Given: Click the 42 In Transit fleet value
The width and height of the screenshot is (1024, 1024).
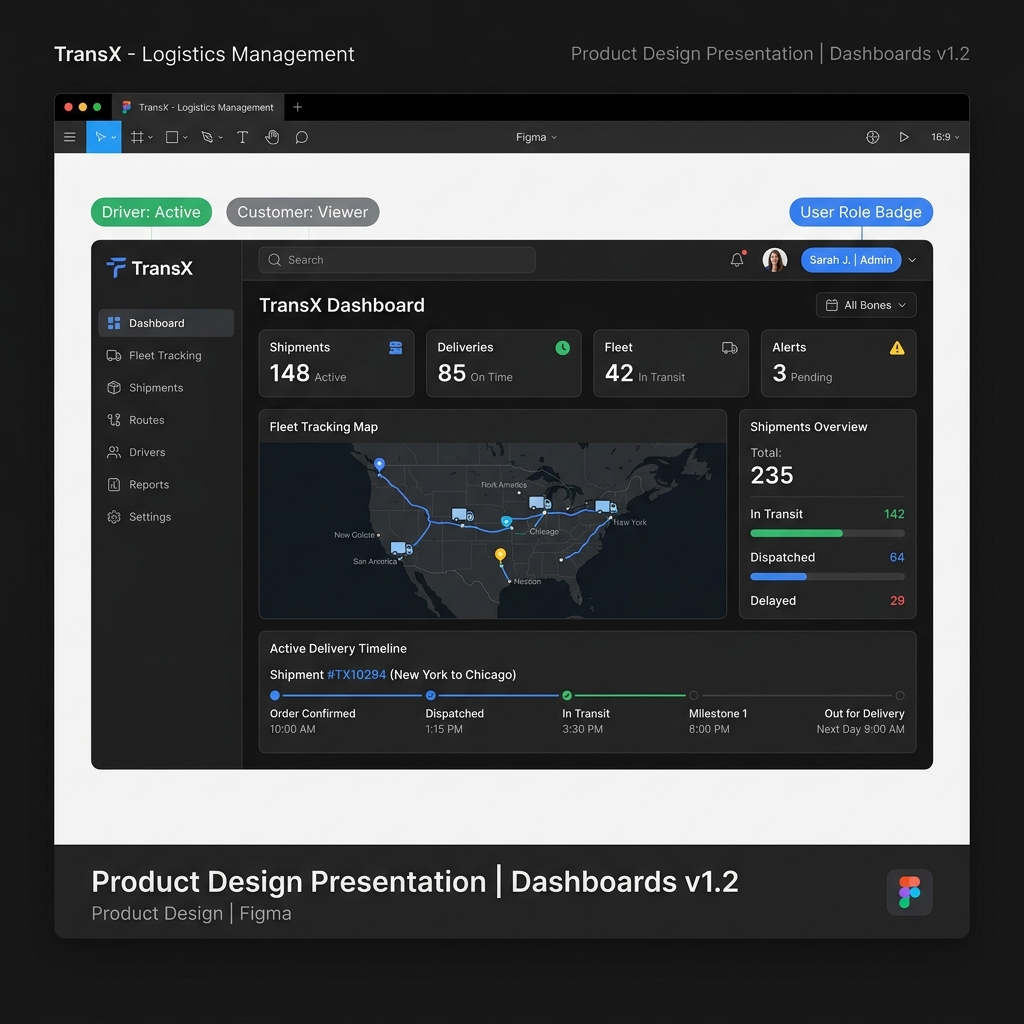Looking at the screenshot, I should (x=645, y=374).
